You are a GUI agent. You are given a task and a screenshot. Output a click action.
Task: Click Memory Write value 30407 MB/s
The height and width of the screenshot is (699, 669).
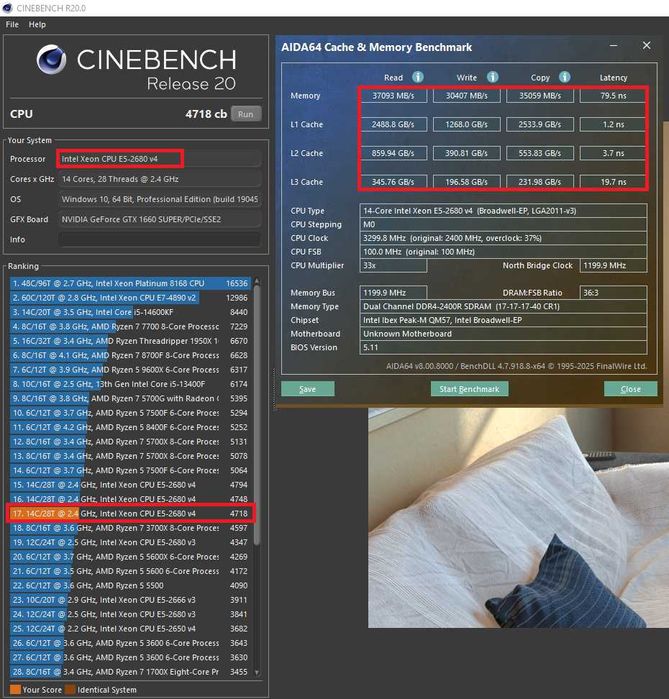pos(467,95)
